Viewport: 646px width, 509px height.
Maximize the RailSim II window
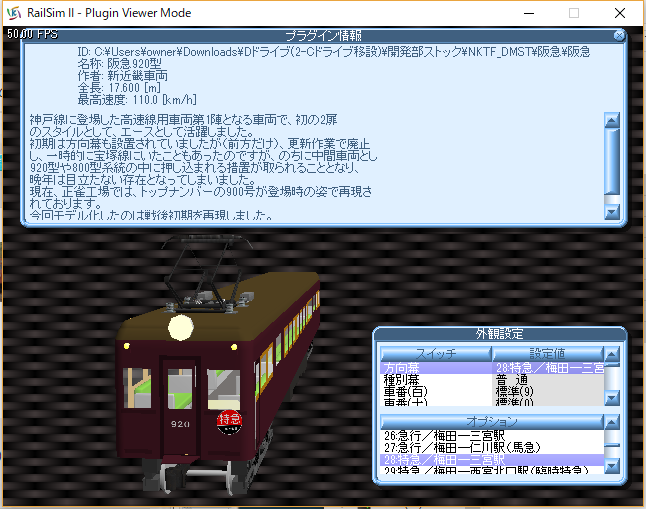(x=574, y=13)
